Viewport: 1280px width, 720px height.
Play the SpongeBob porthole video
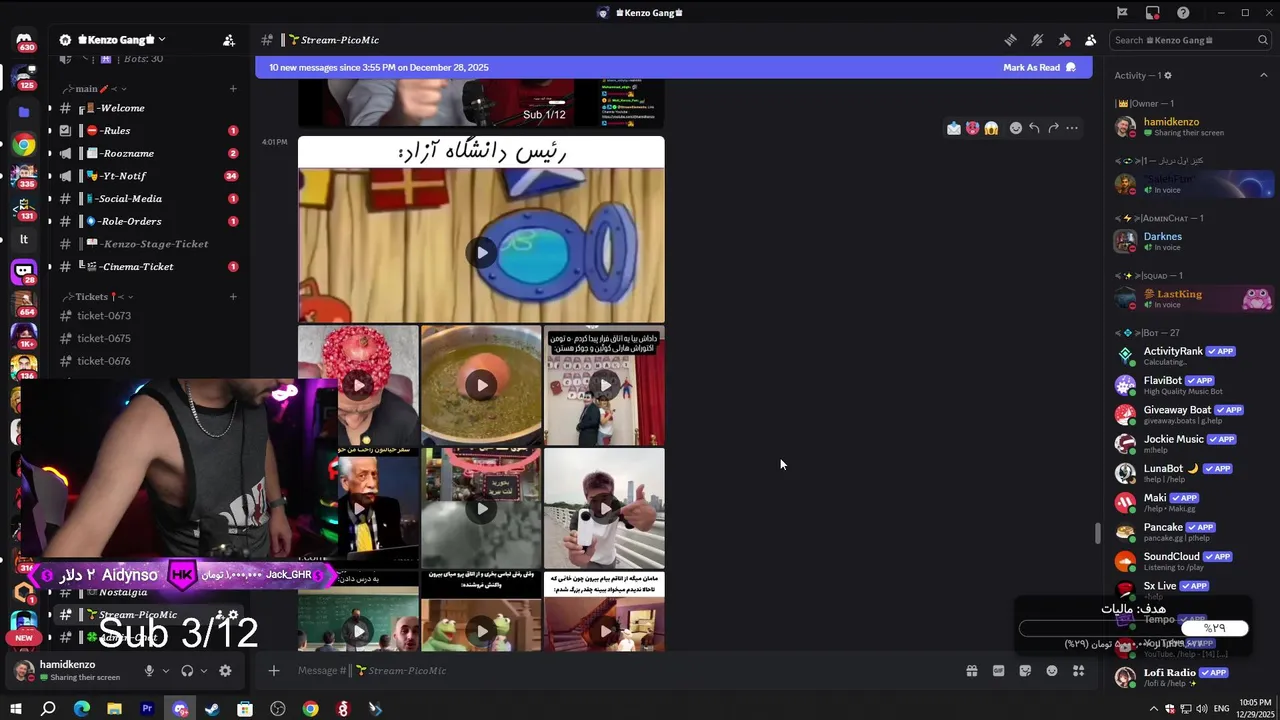[x=481, y=252]
